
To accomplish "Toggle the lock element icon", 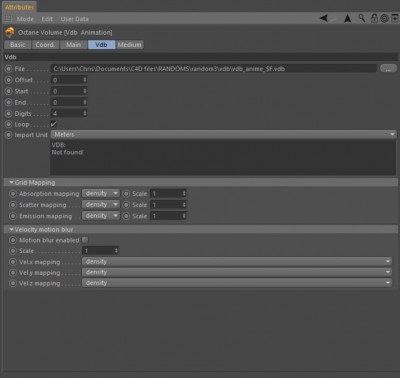I will (374, 18).
